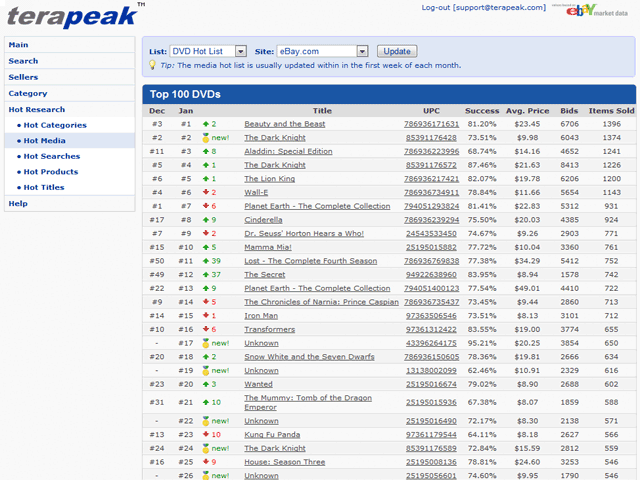
Task: Click the lightbulb tip icon
Action: pyautogui.click(x=152, y=65)
